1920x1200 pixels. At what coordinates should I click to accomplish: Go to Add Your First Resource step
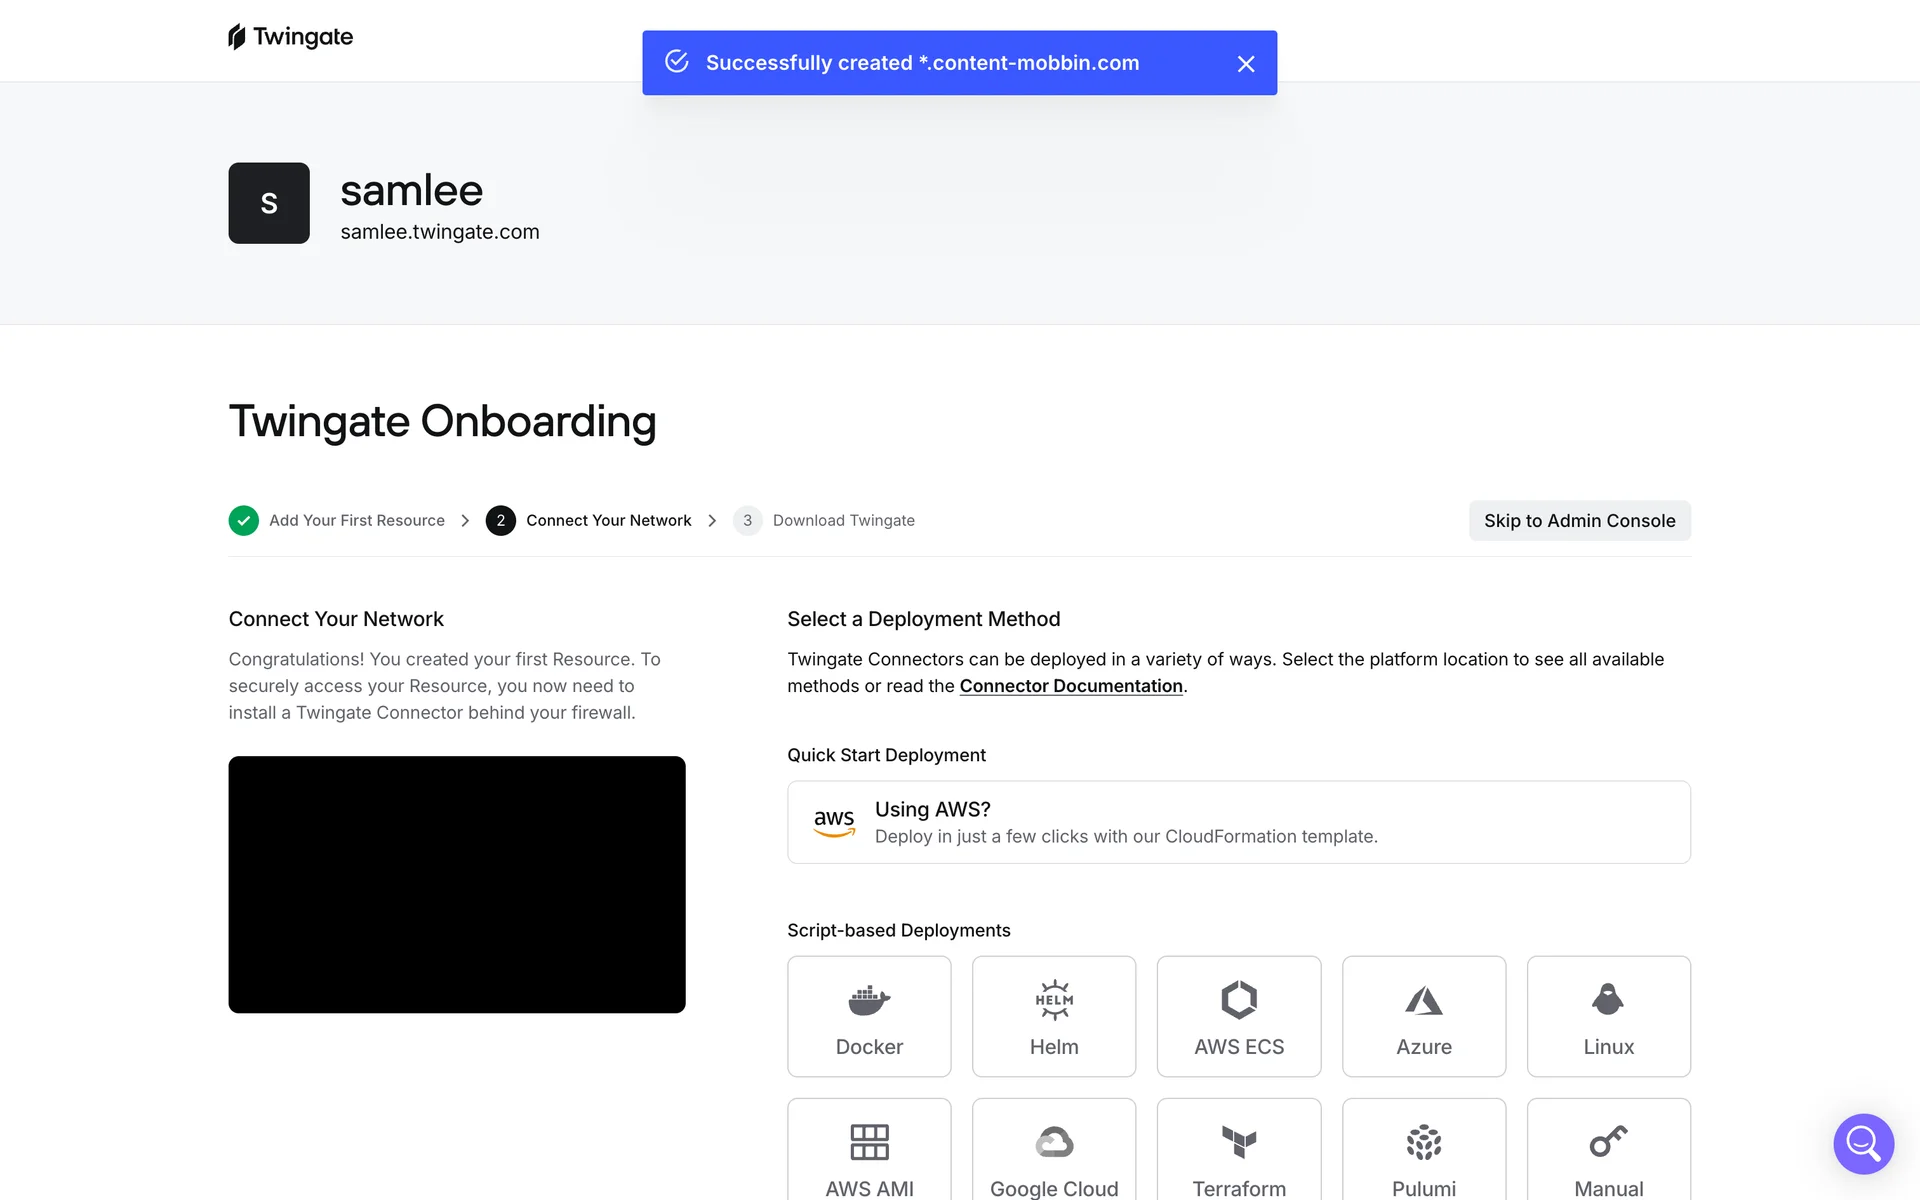pyautogui.click(x=356, y=521)
